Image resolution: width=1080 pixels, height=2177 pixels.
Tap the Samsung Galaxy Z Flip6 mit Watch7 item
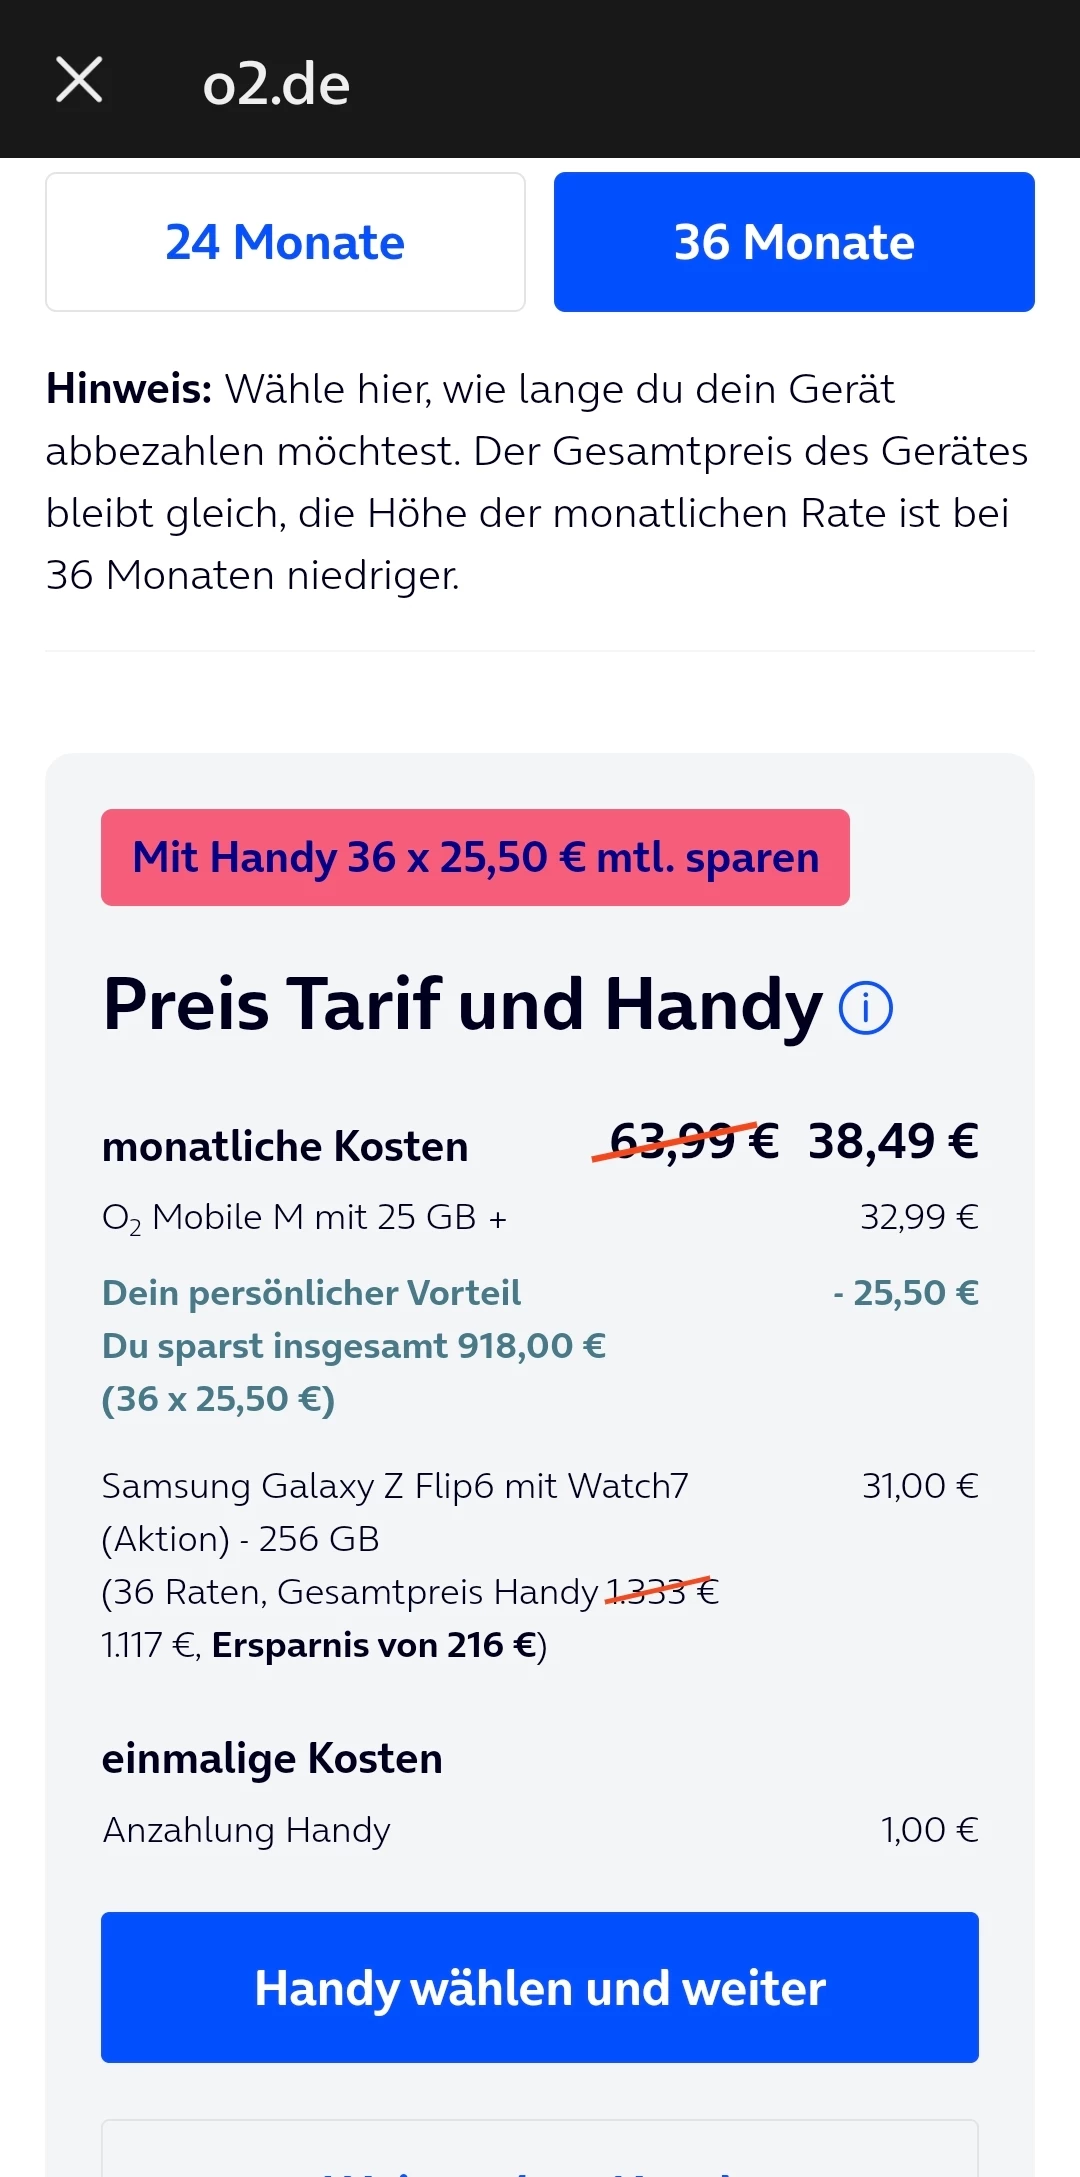coord(395,1487)
